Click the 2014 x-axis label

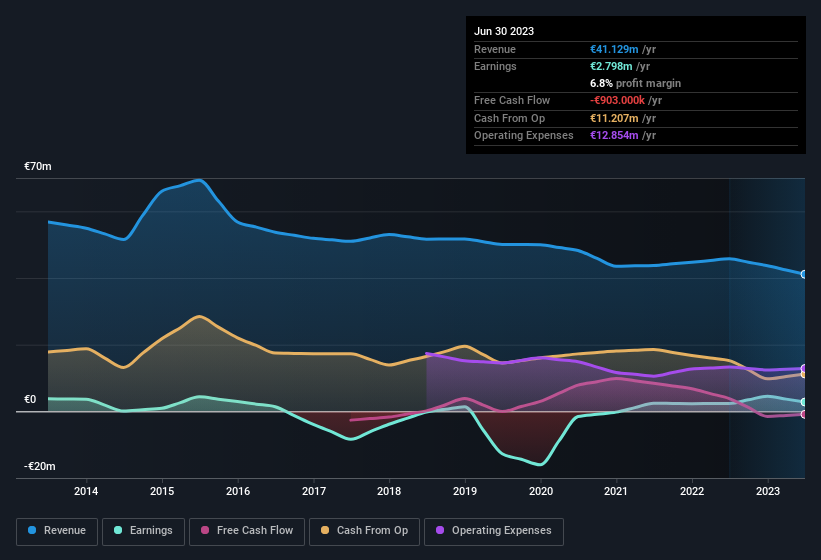click(86, 491)
